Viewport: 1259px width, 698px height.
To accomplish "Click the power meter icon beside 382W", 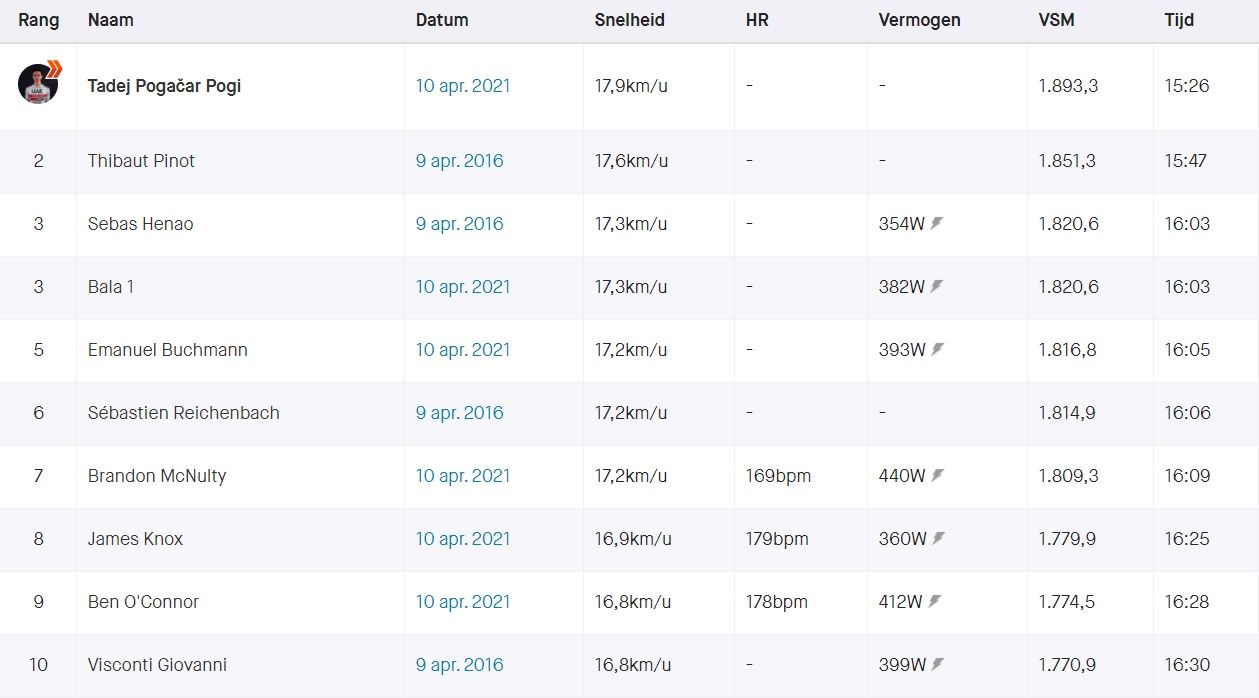I will tap(937, 287).
